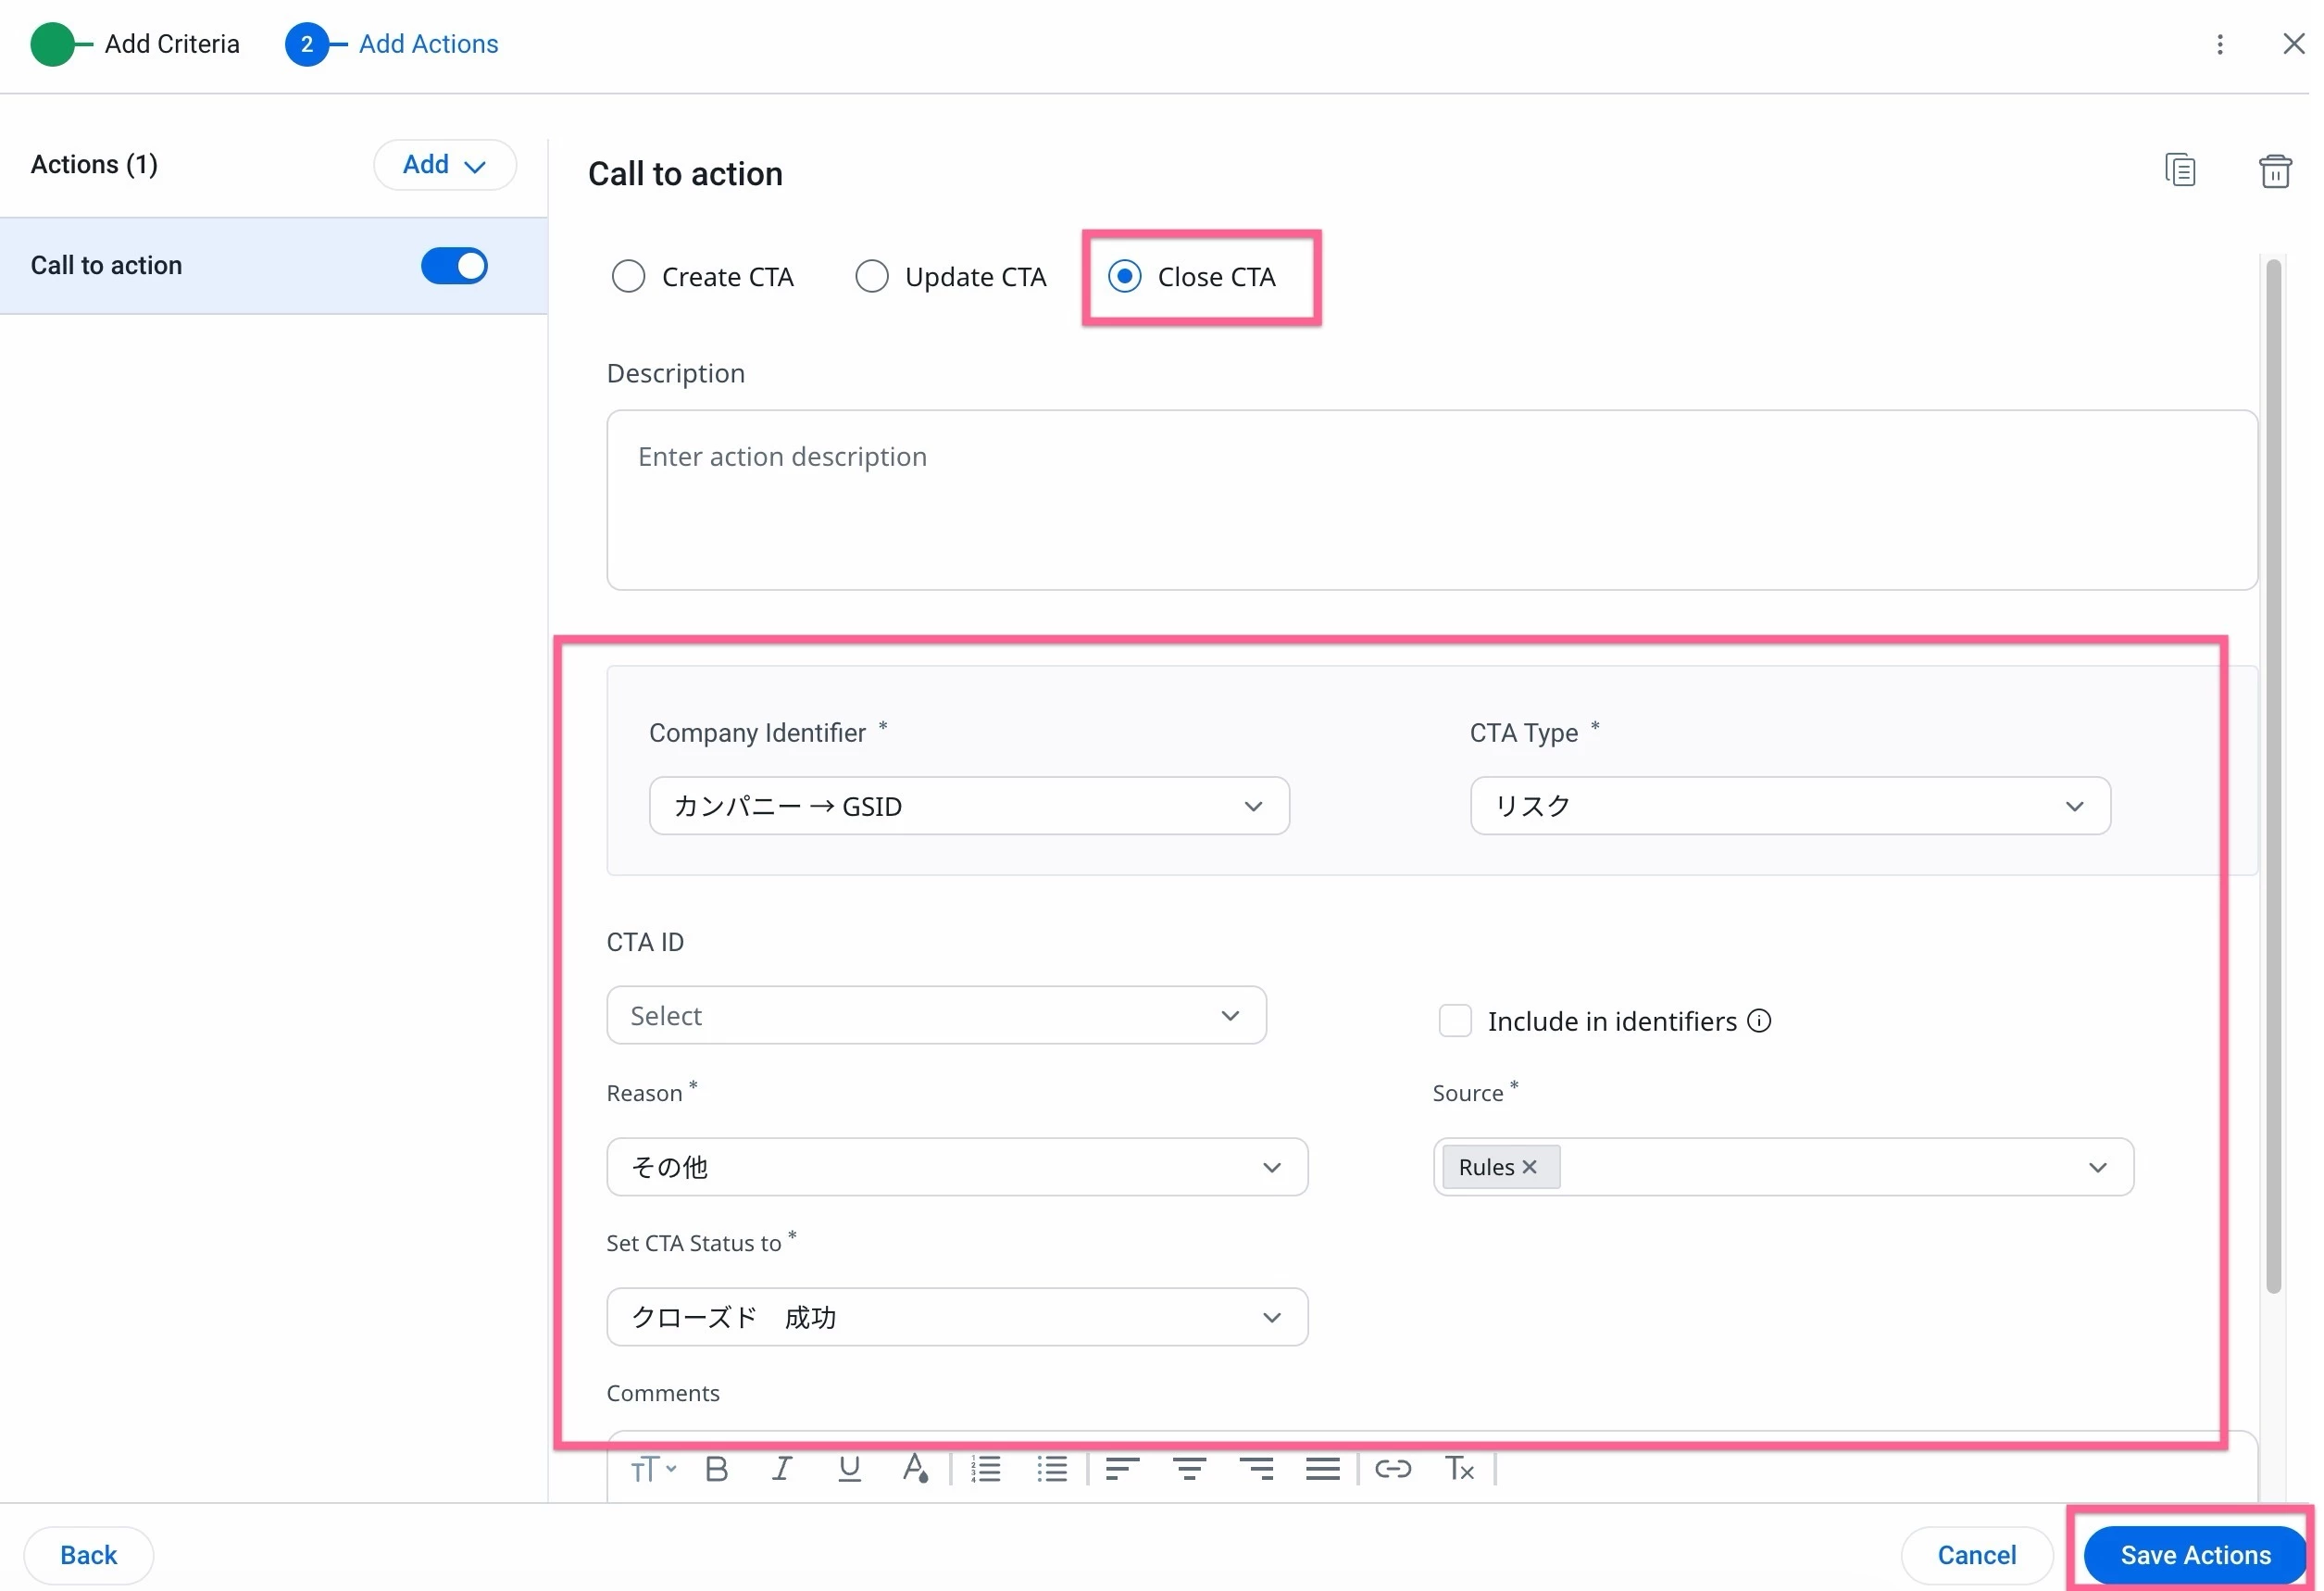
Task: Open the Set CTA Status to dropdown
Action: (x=957, y=1317)
